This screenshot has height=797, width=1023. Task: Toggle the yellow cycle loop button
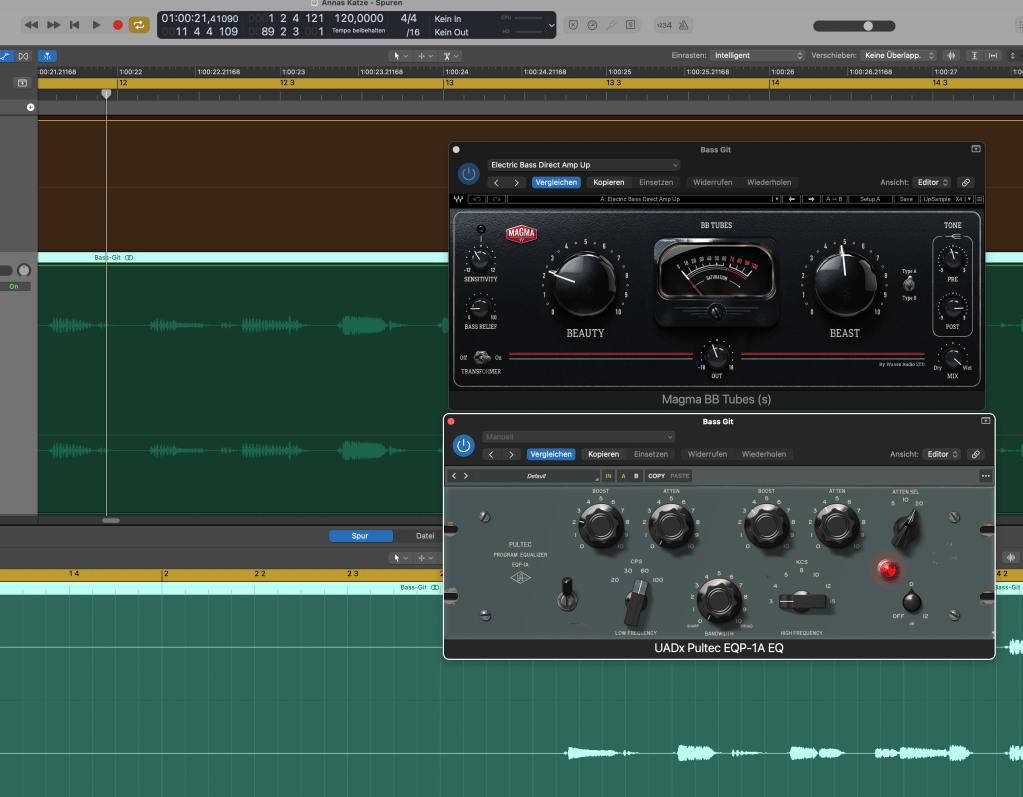point(138,24)
